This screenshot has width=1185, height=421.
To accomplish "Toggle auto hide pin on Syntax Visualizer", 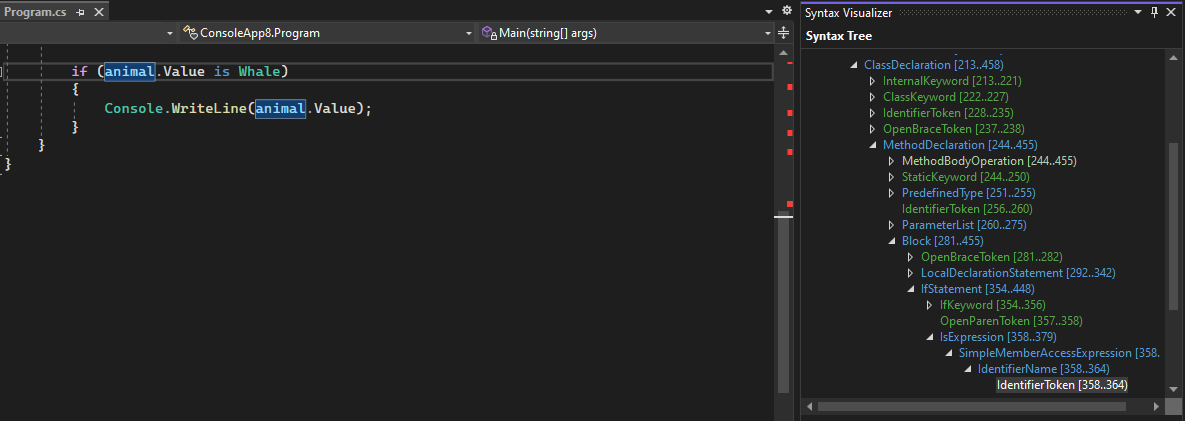I will 1154,13.
